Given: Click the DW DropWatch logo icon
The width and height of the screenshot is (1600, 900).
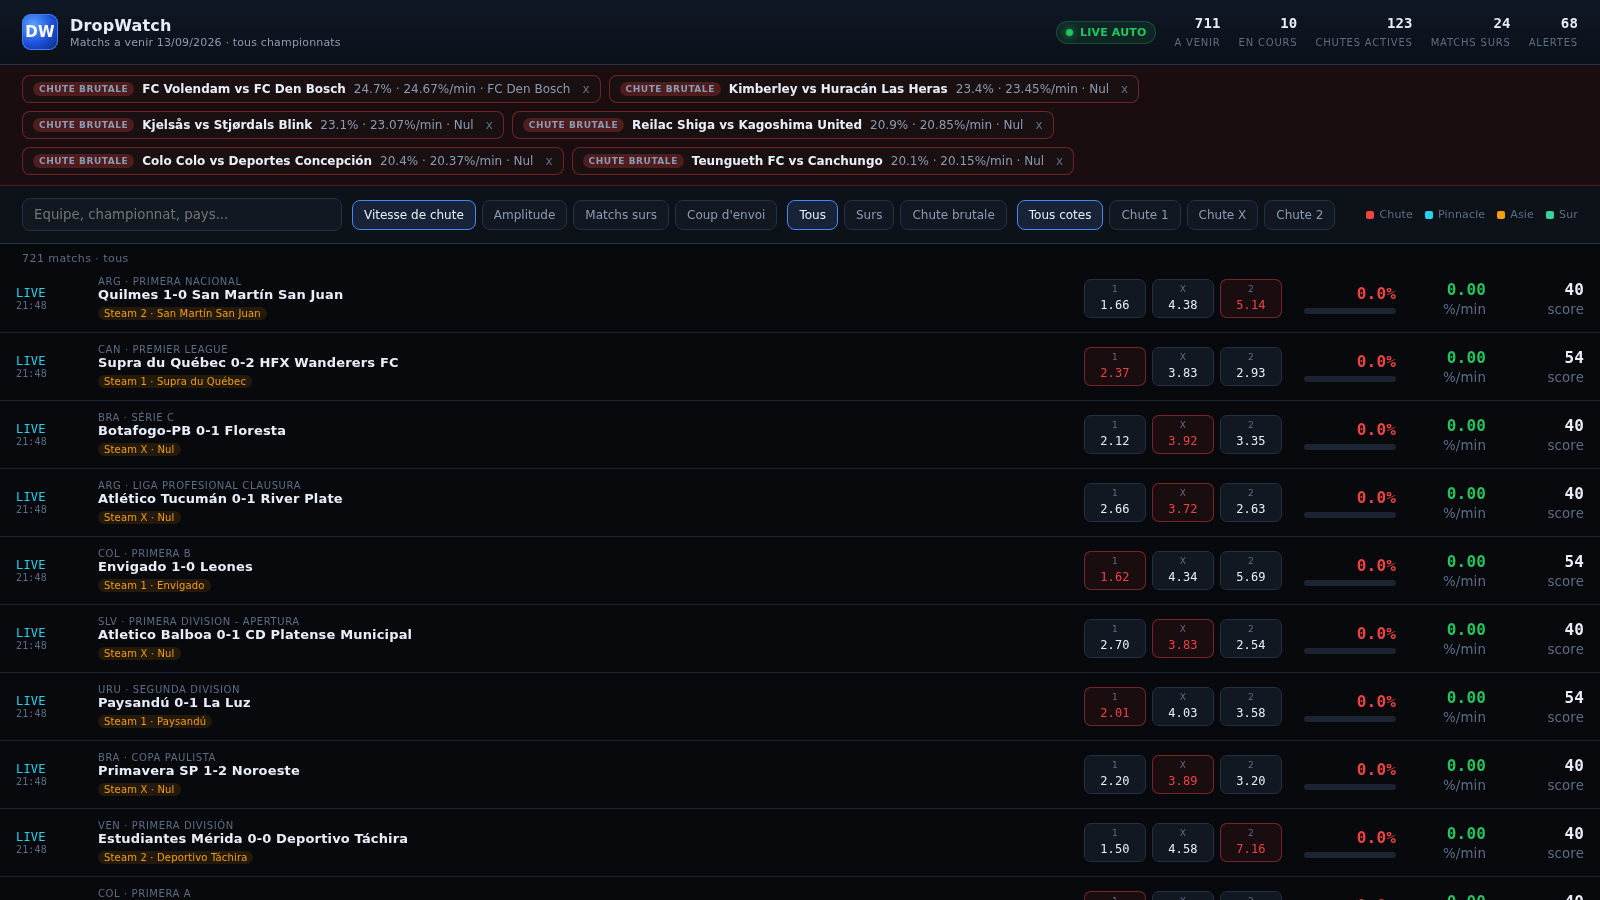Looking at the screenshot, I should 40,32.
